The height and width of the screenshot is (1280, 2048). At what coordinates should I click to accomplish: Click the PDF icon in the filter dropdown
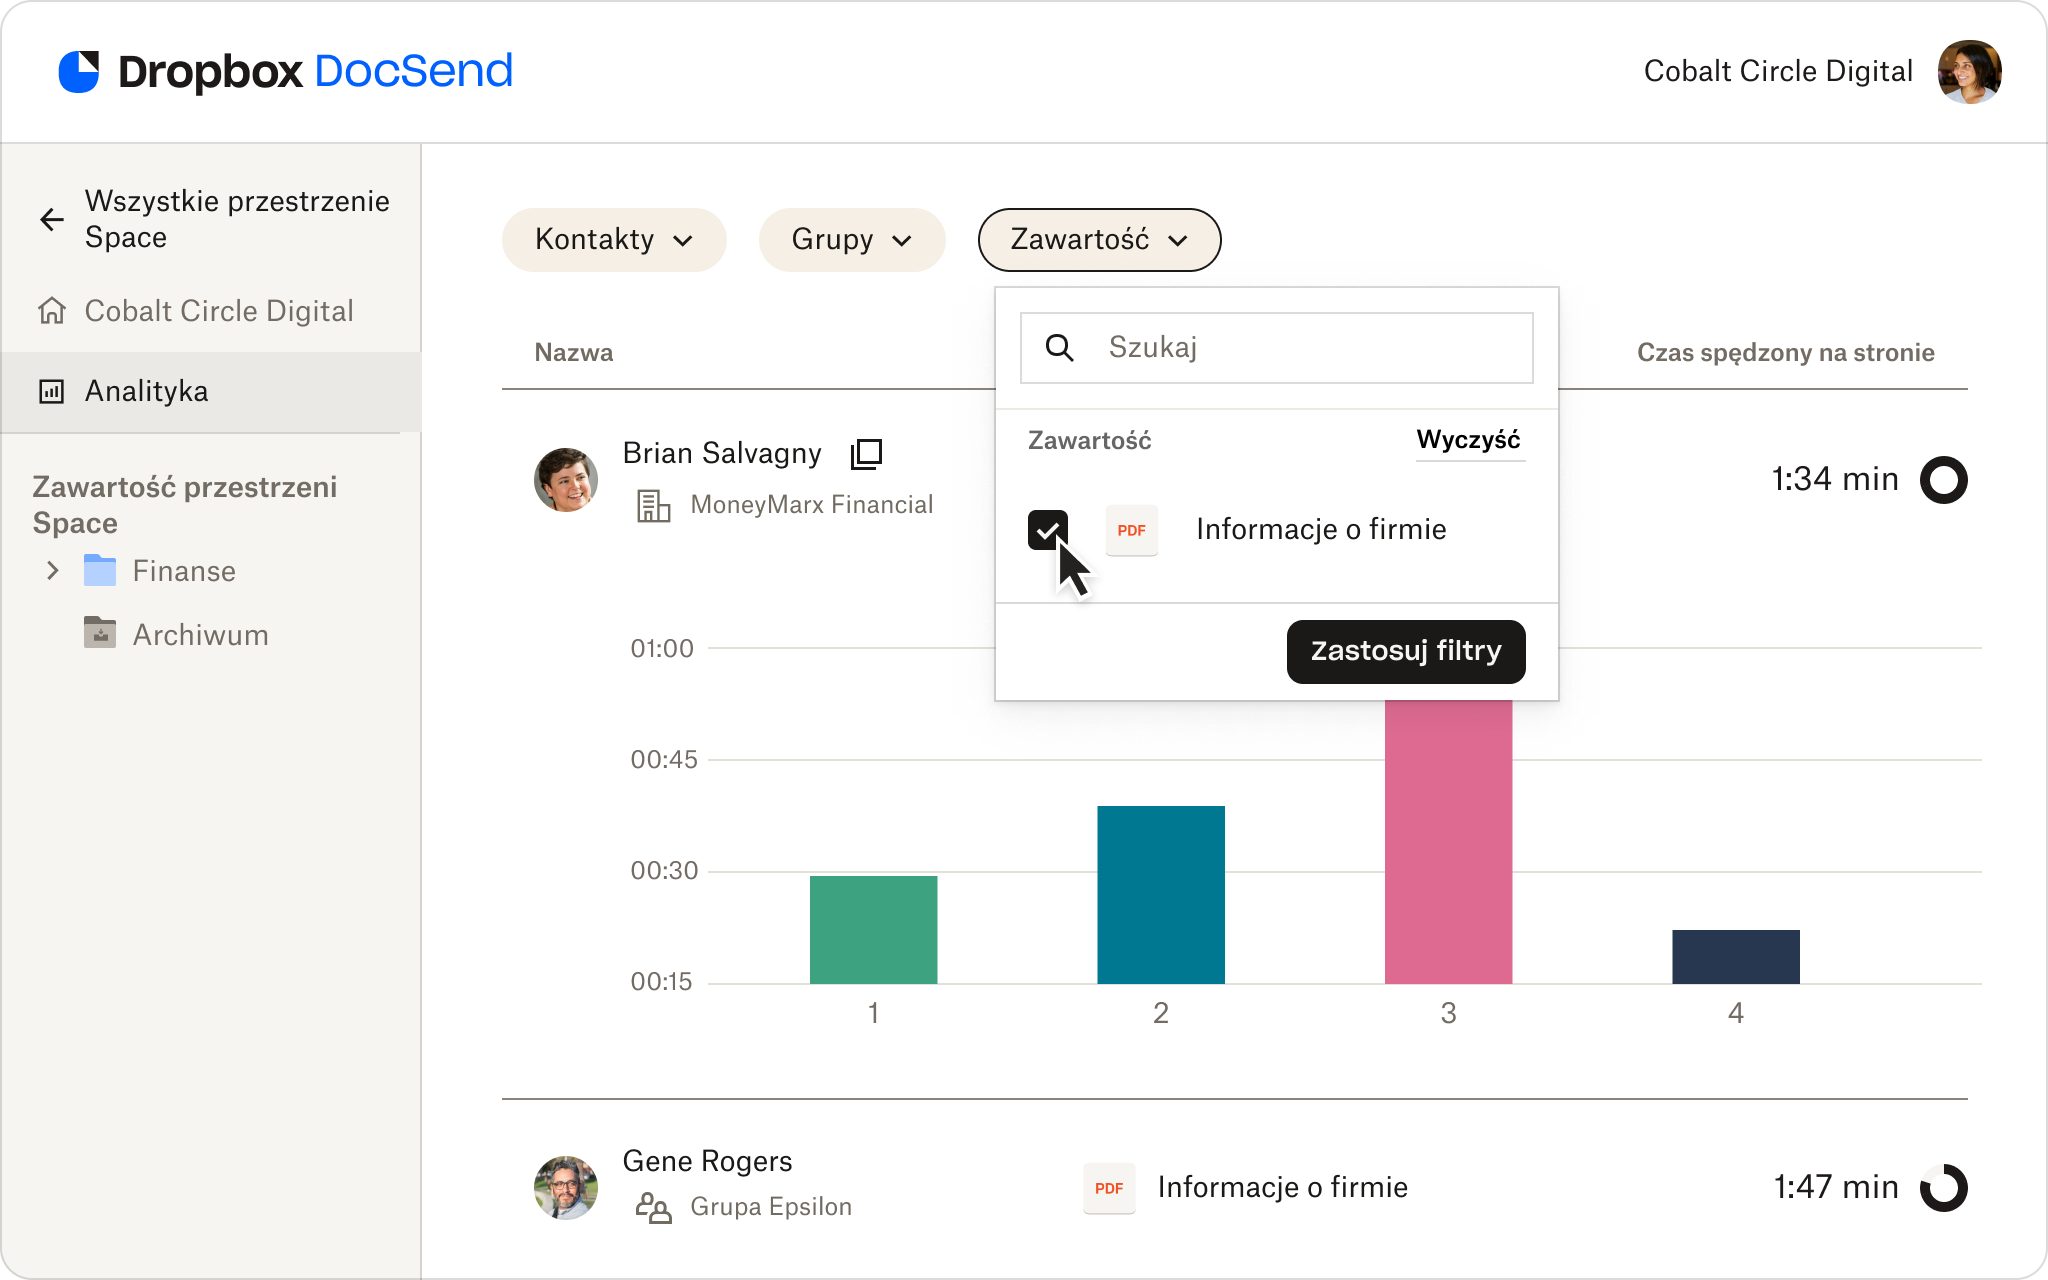(1132, 530)
